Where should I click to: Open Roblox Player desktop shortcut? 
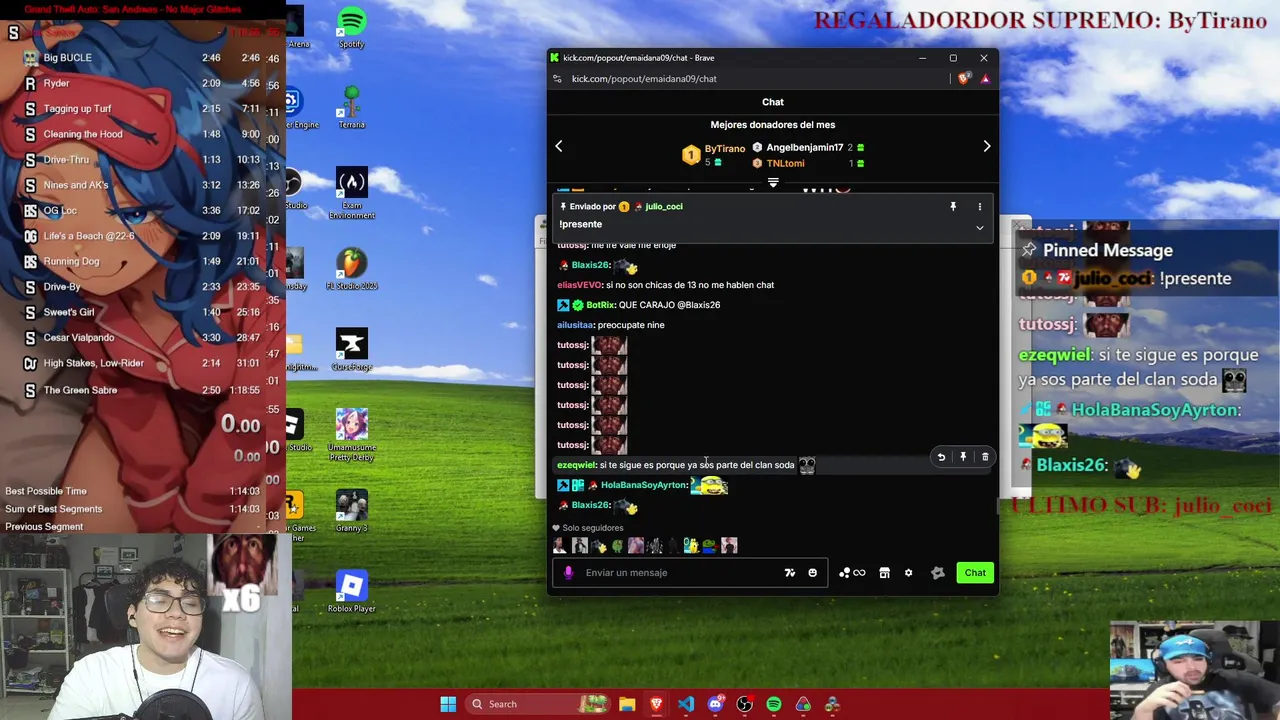(351, 591)
